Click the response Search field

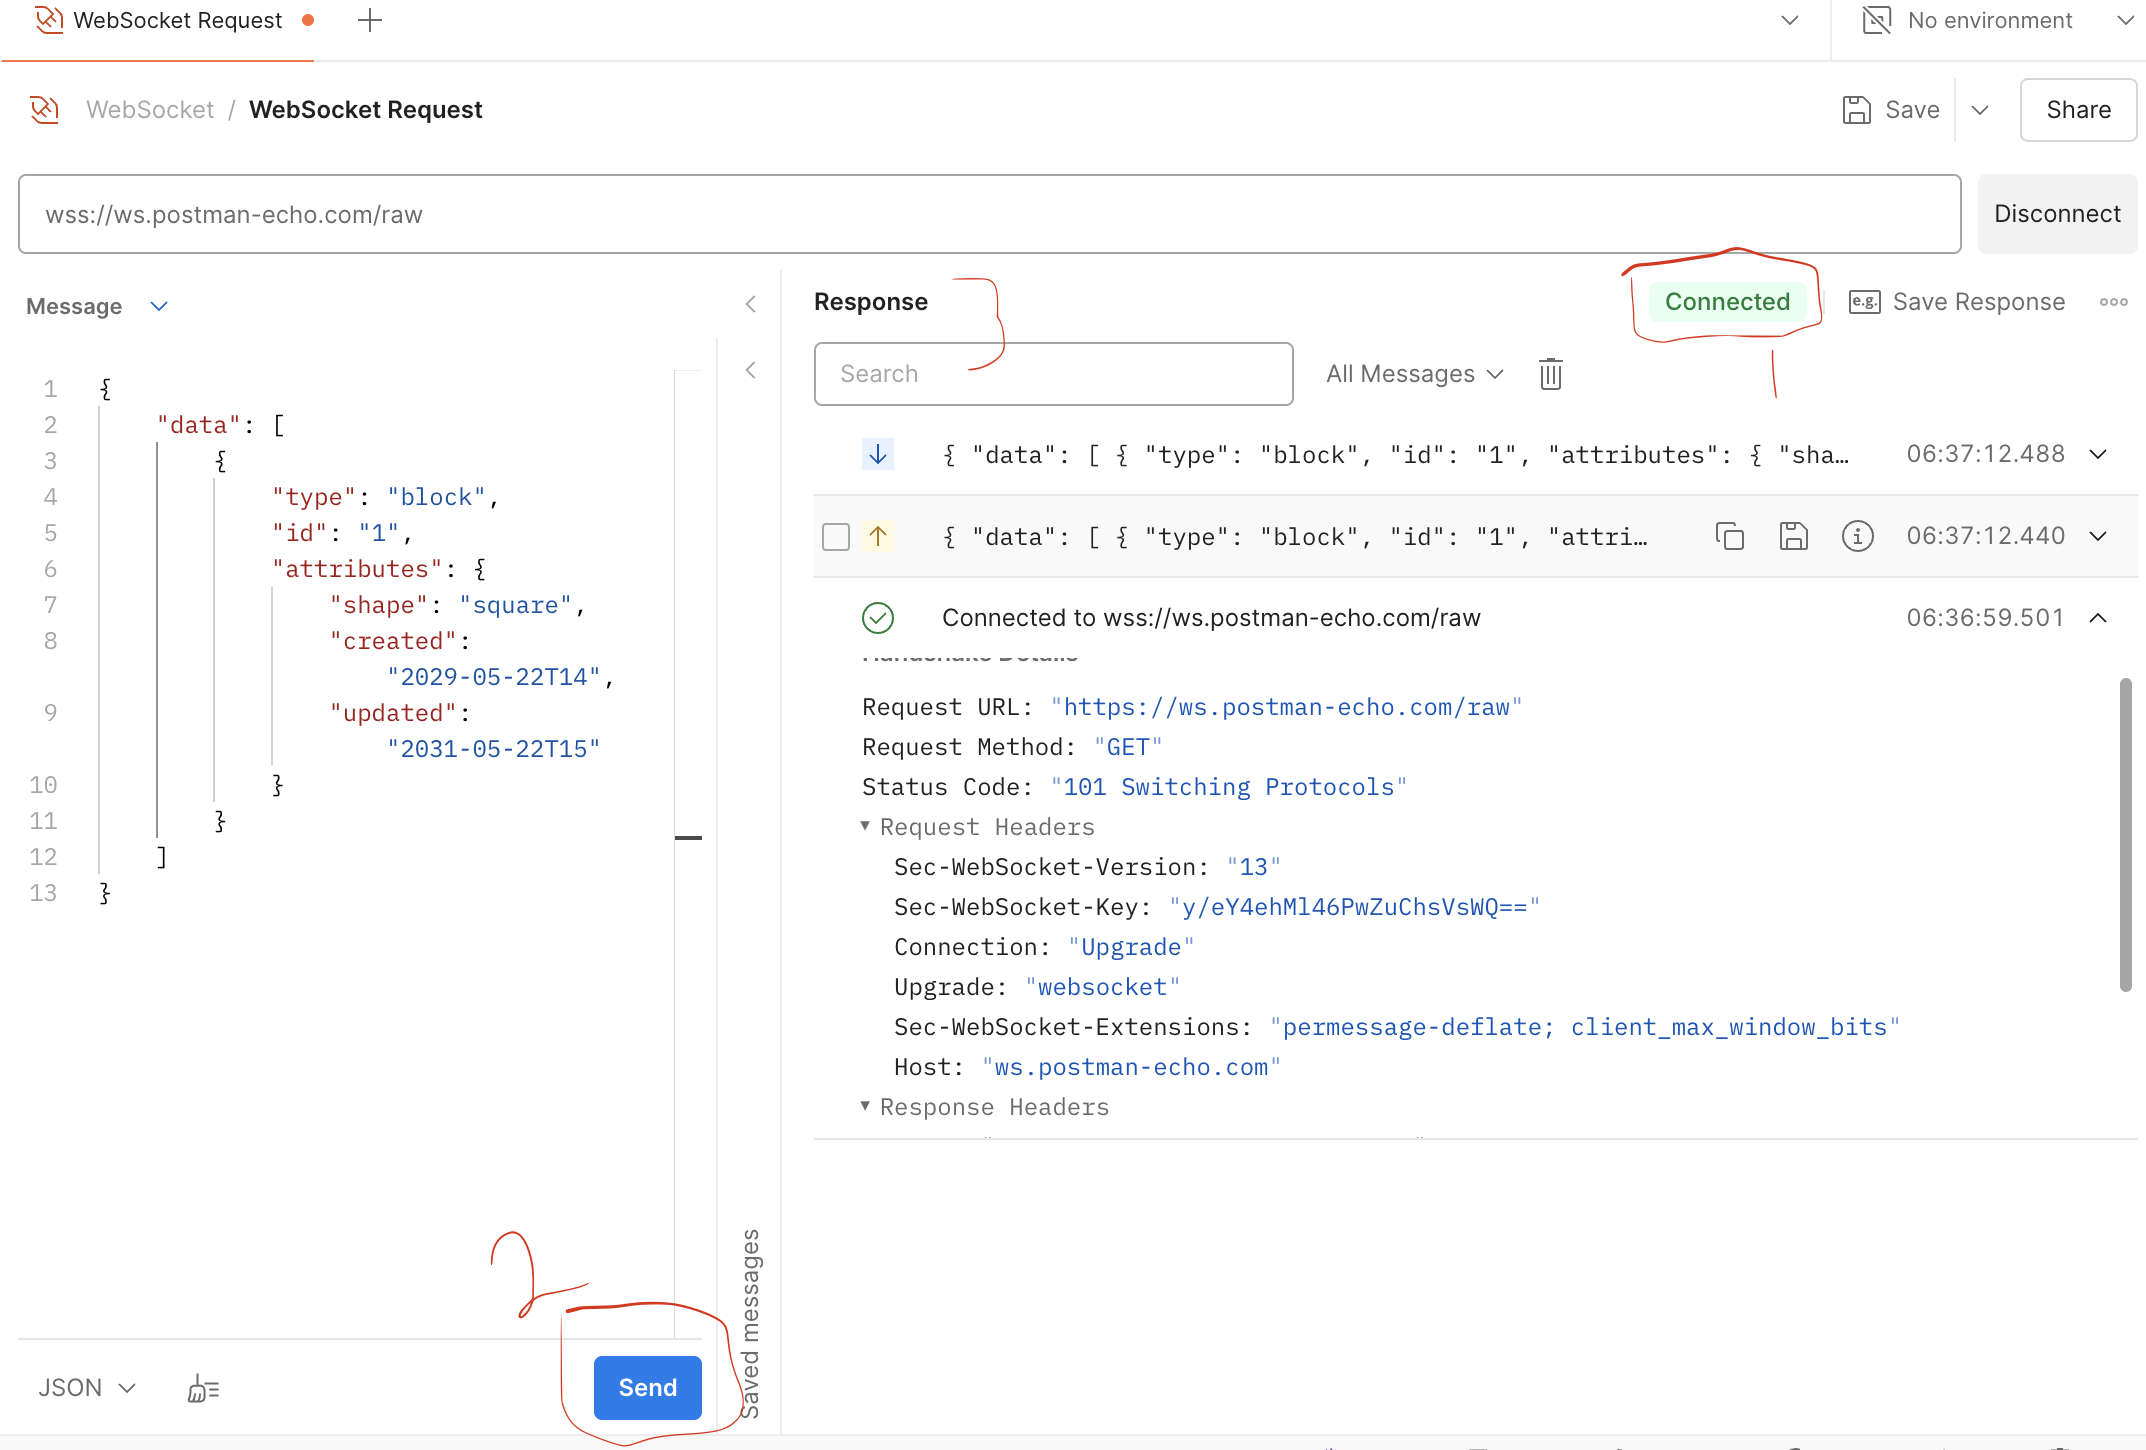(1054, 374)
